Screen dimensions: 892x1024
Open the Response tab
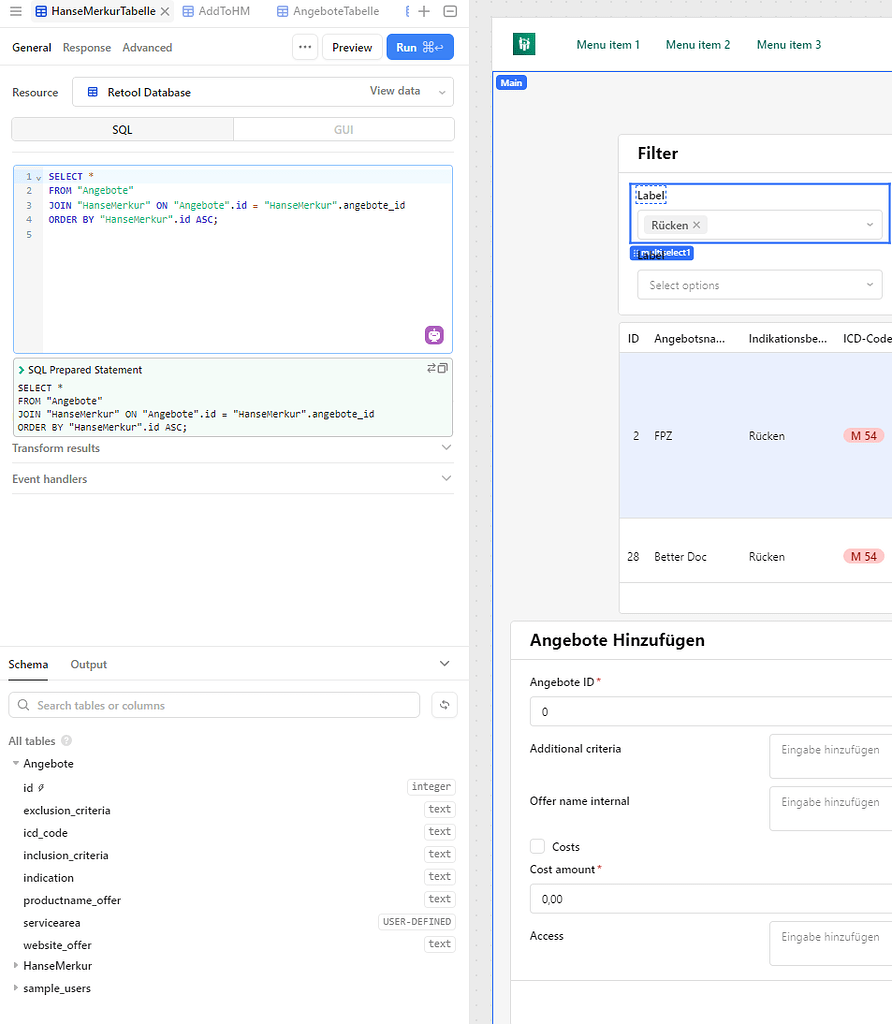pyautogui.click(x=87, y=48)
